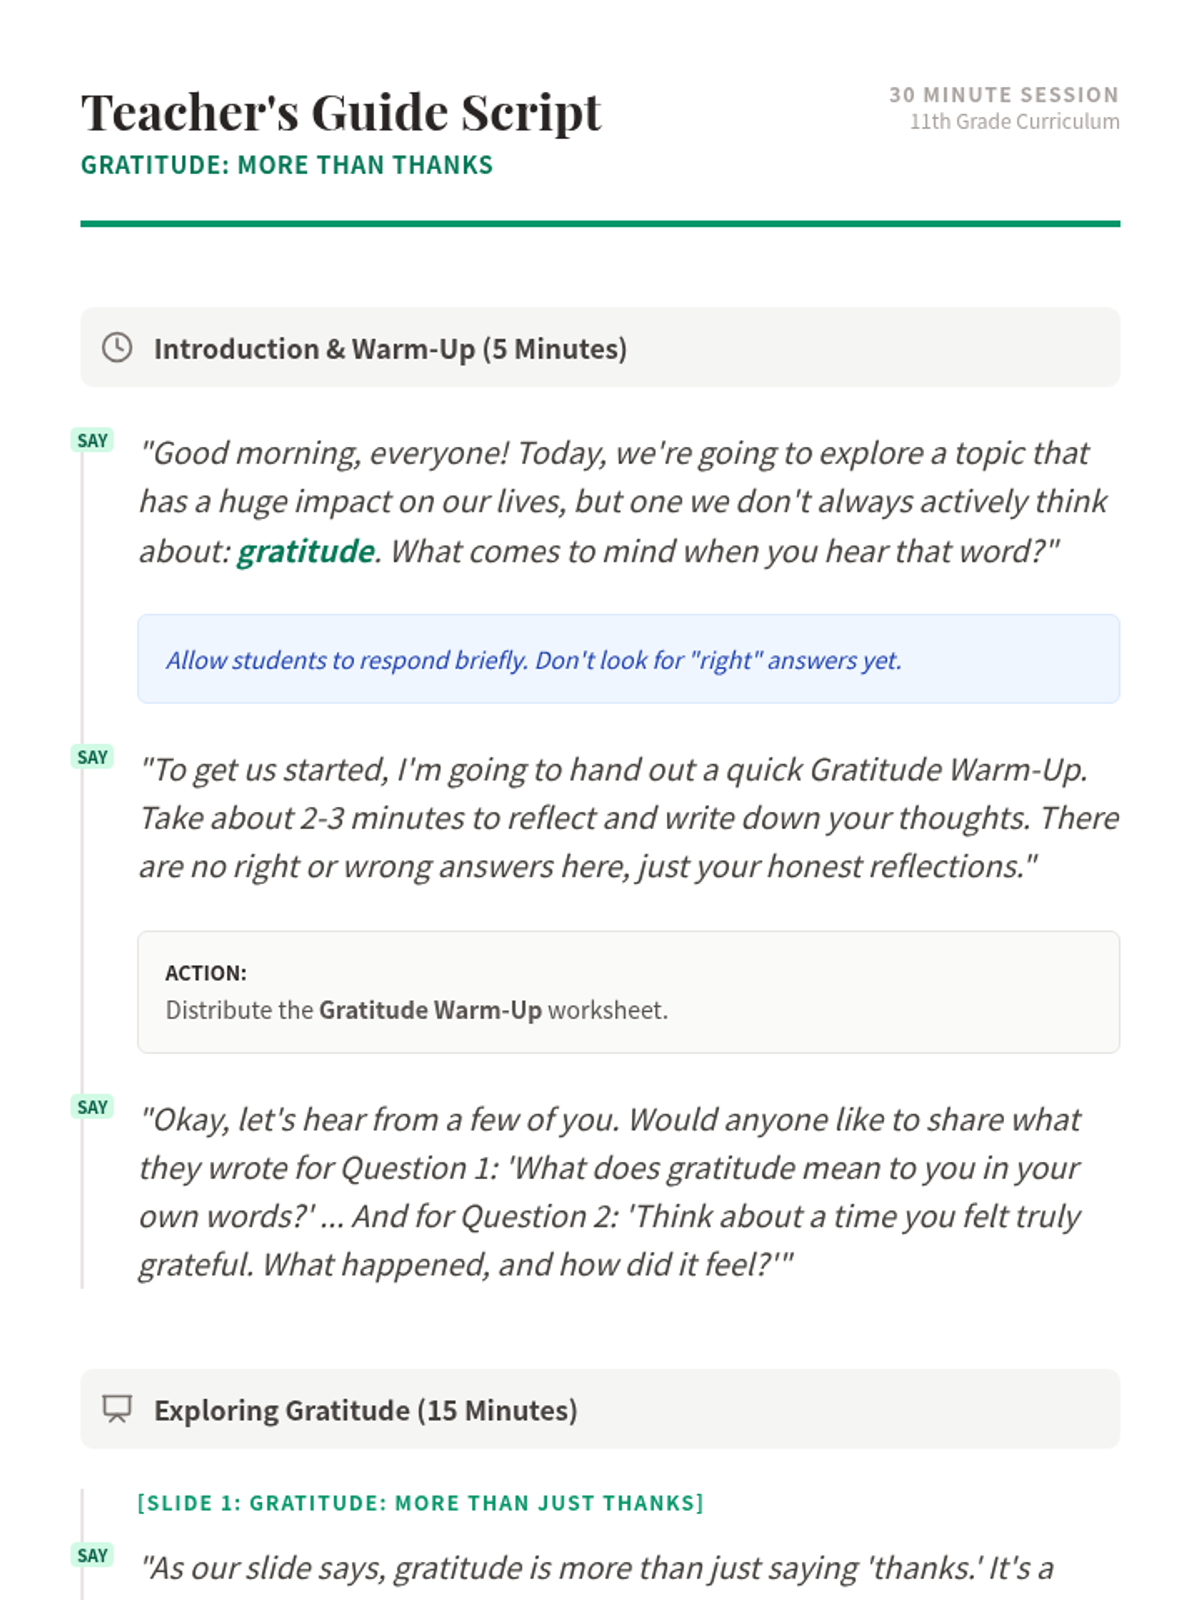Select the Introduction & Warm-Up section header
1200x1600 pixels.
(x=600, y=347)
